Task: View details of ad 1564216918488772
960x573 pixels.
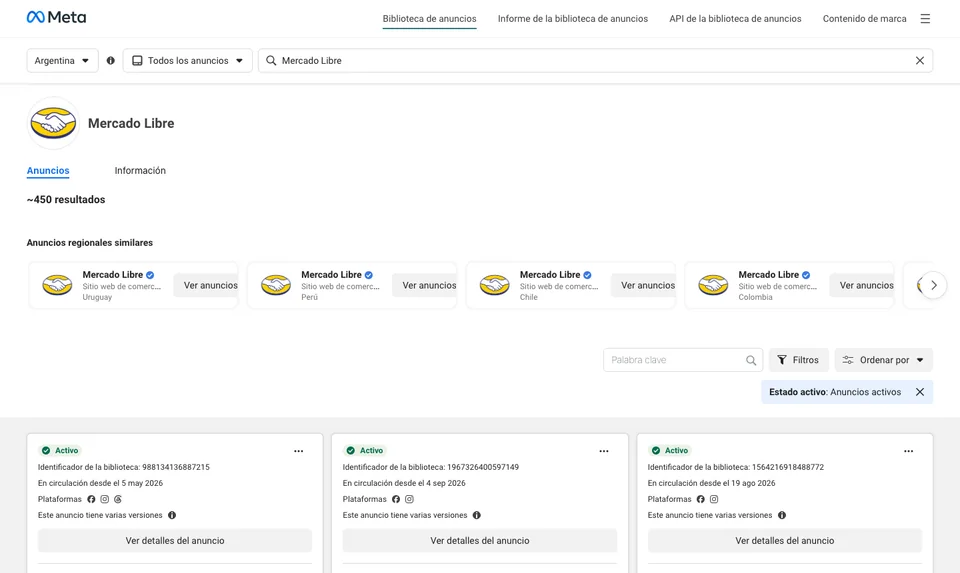Action: [785, 541]
